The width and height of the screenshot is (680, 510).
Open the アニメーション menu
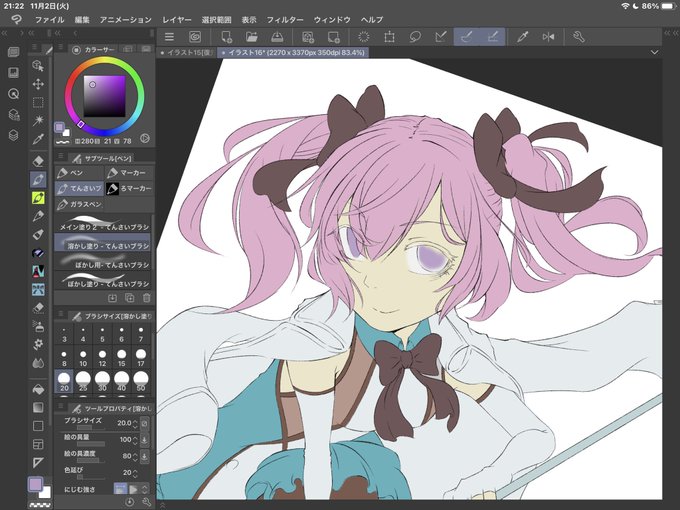pyautogui.click(x=126, y=20)
